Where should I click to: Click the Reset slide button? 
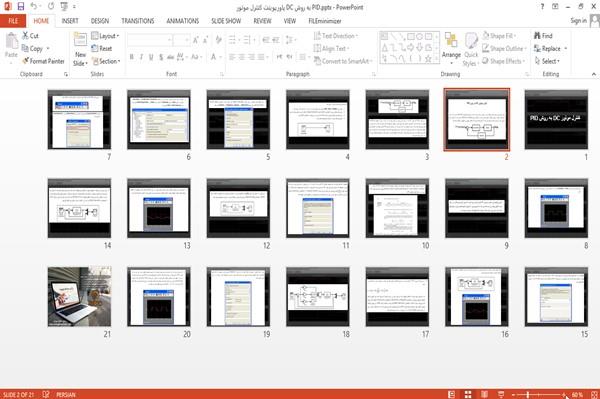point(102,49)
